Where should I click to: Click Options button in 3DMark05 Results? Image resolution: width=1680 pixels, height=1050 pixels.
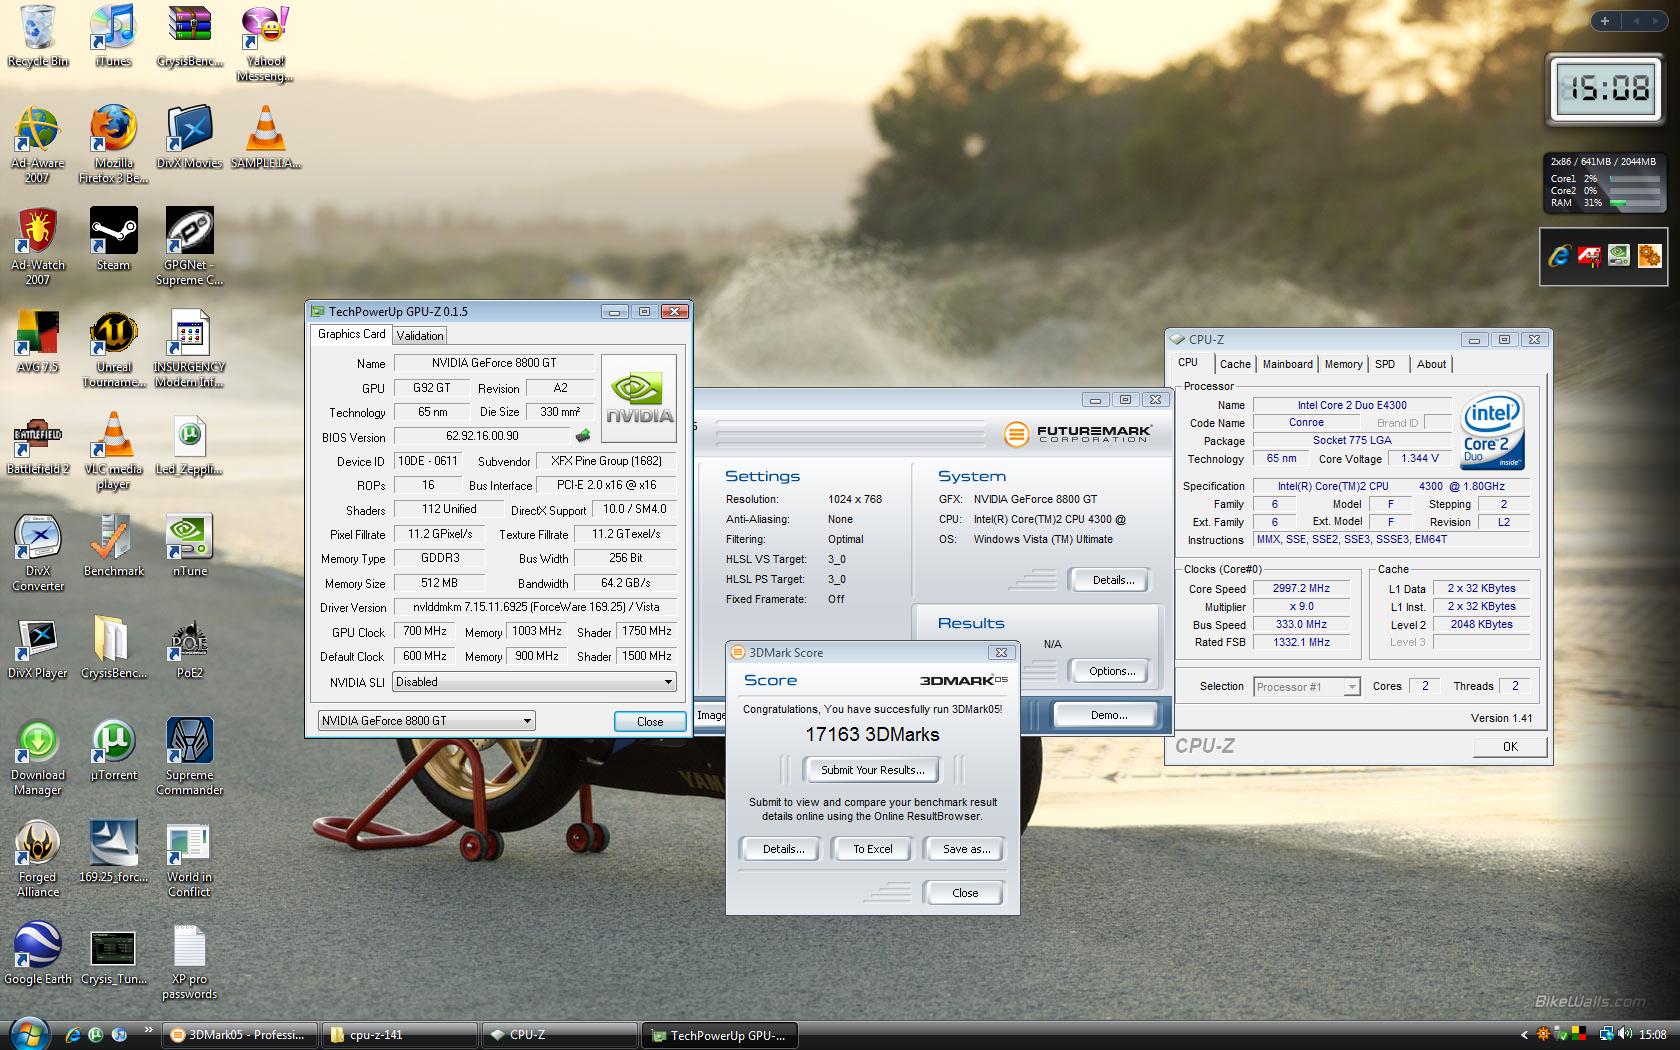[1112, 671]
